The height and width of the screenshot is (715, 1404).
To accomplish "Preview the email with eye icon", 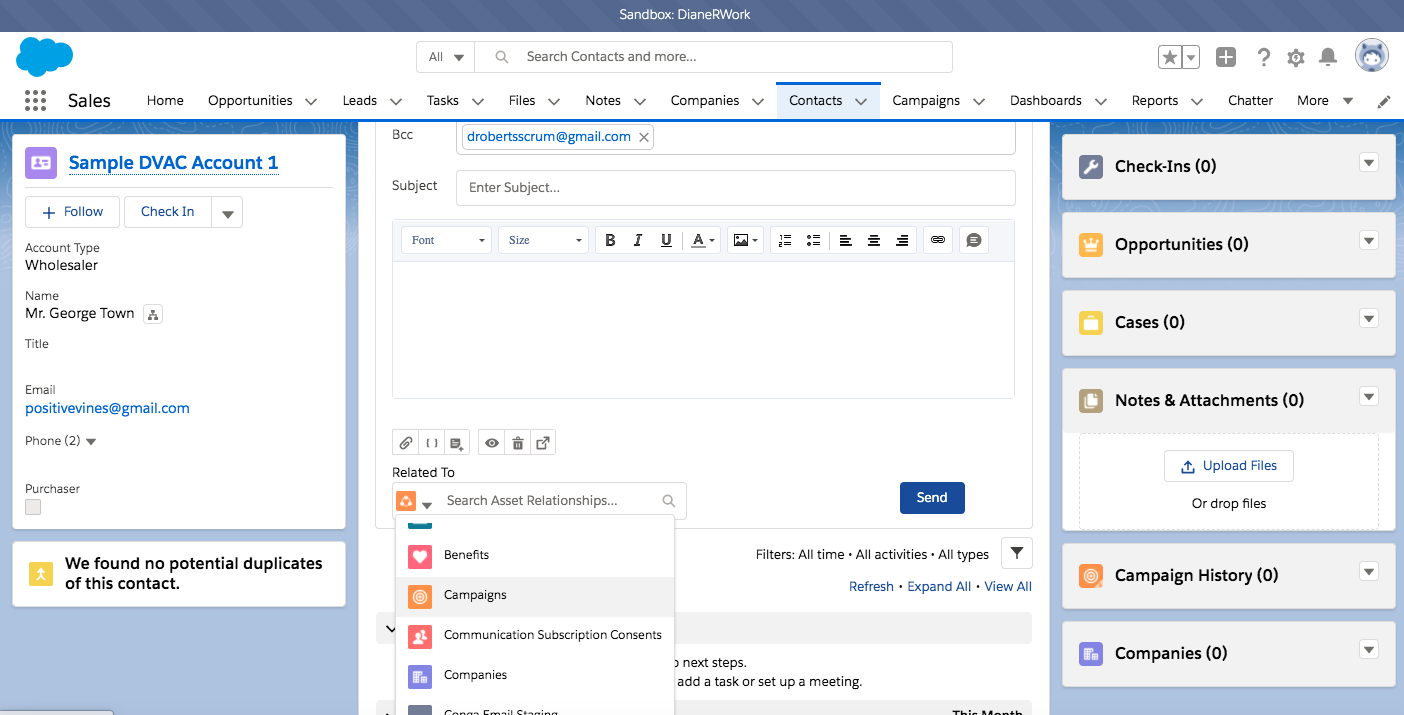I will pos(491,443).
